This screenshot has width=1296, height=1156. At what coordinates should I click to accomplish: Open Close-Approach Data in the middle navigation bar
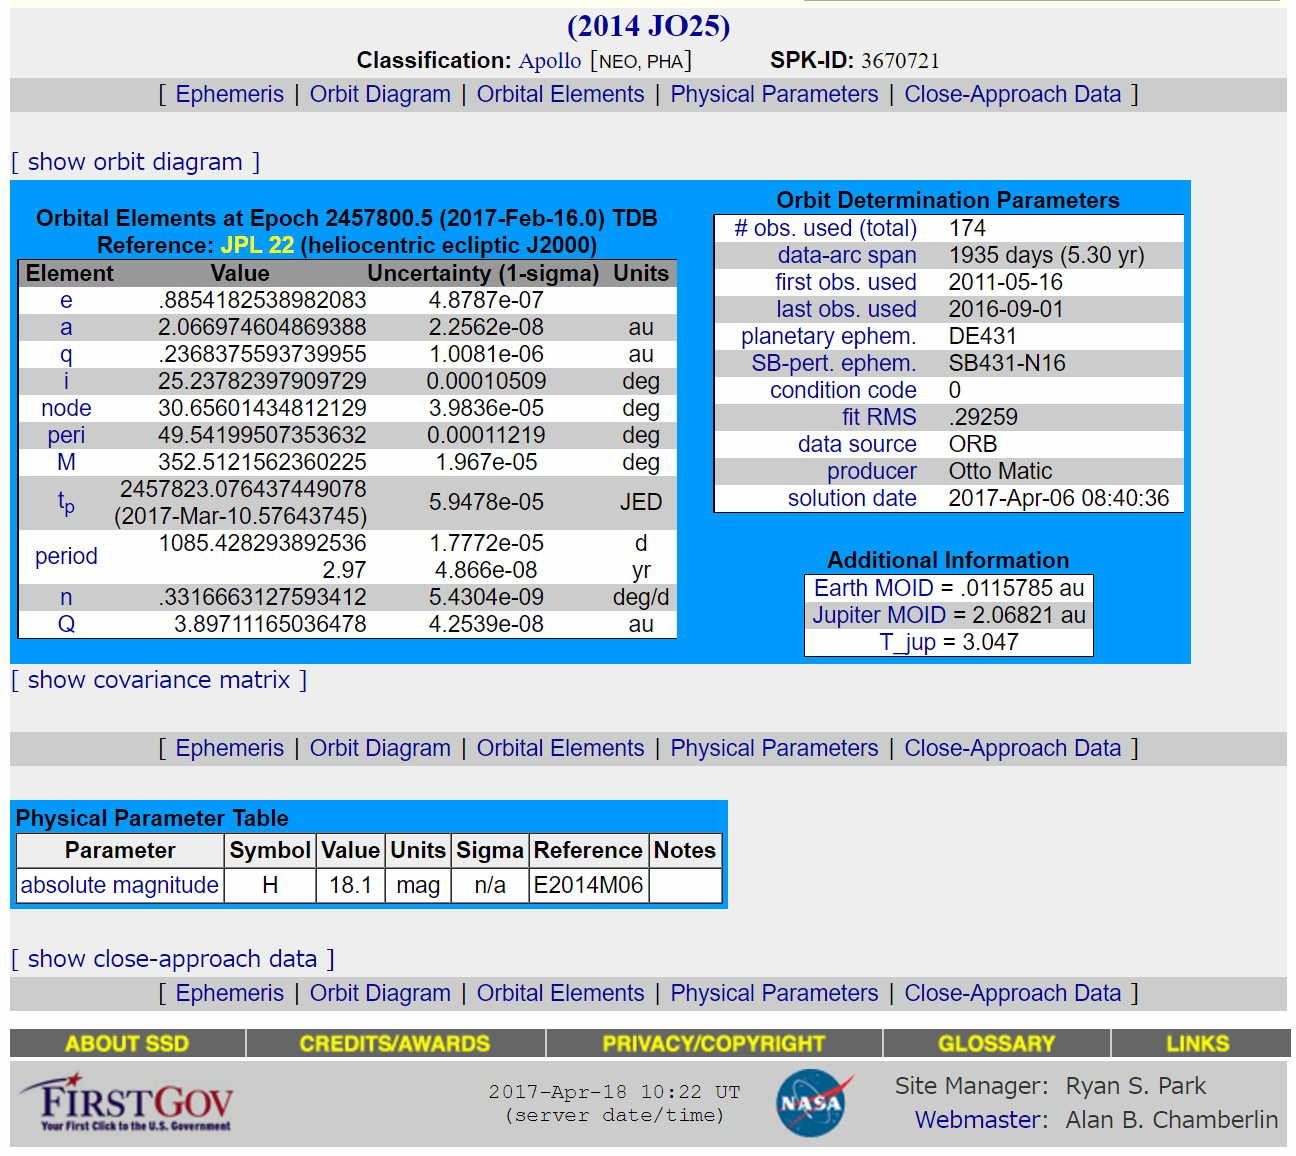[x=1013, y=748]
